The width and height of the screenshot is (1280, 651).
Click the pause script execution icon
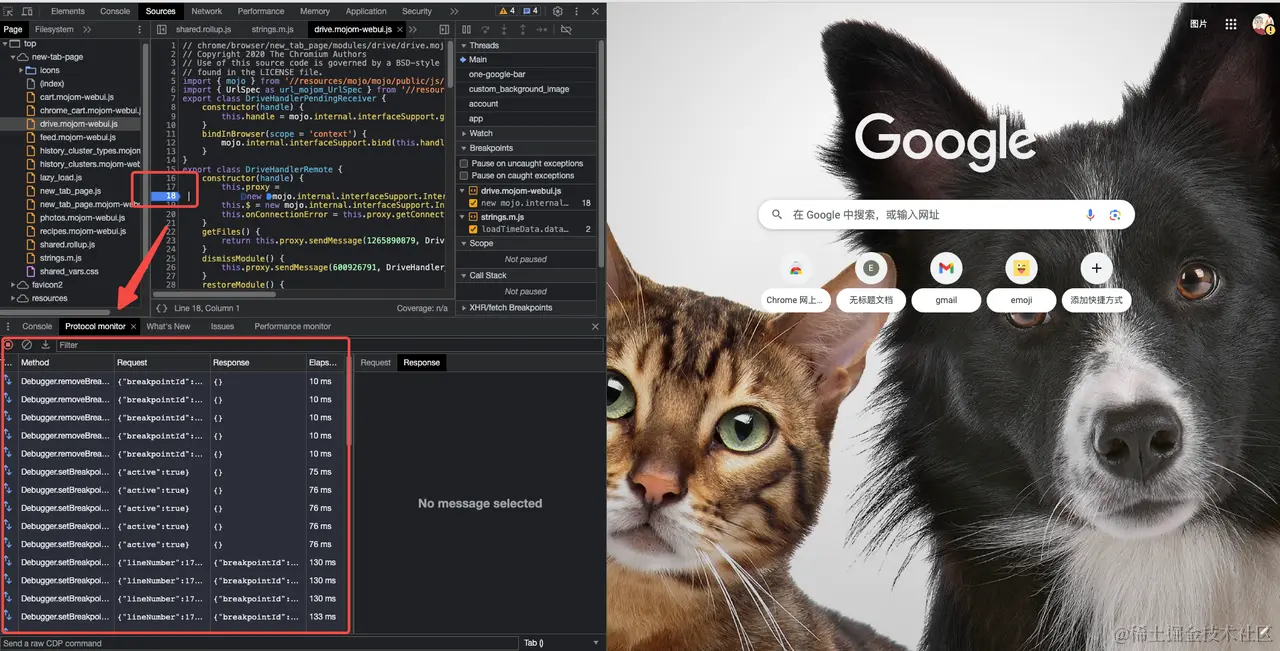(x=468, y=30)
